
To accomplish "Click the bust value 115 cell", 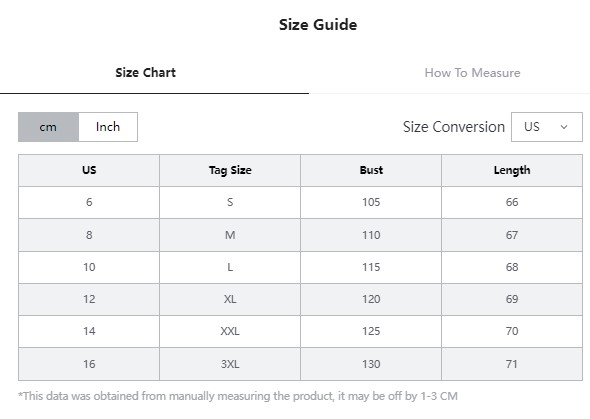I will (371, 267).
